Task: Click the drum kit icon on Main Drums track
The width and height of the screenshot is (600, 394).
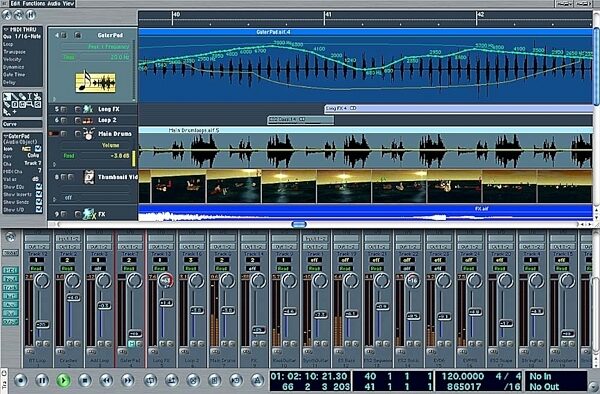Action: [x=89, y=134]
